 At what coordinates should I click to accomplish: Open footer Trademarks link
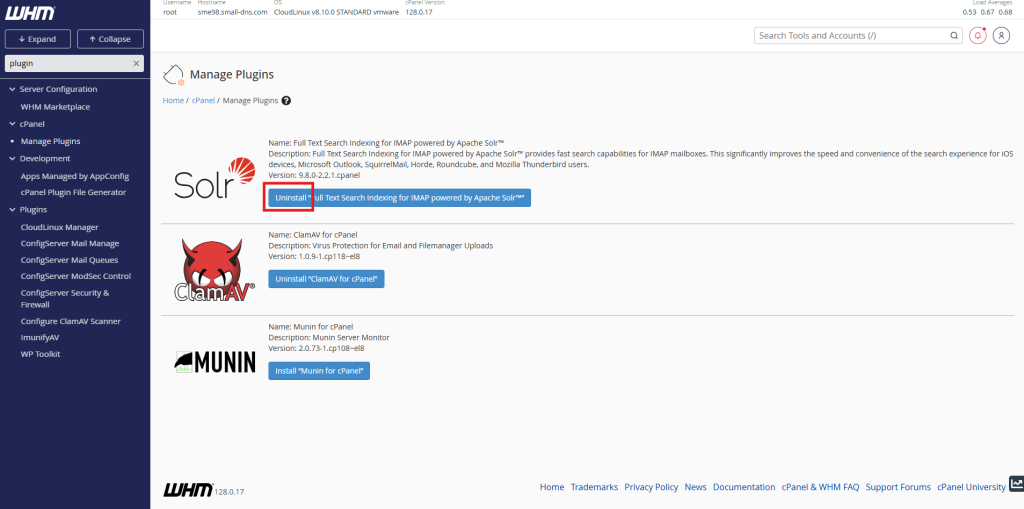(594, 487)
